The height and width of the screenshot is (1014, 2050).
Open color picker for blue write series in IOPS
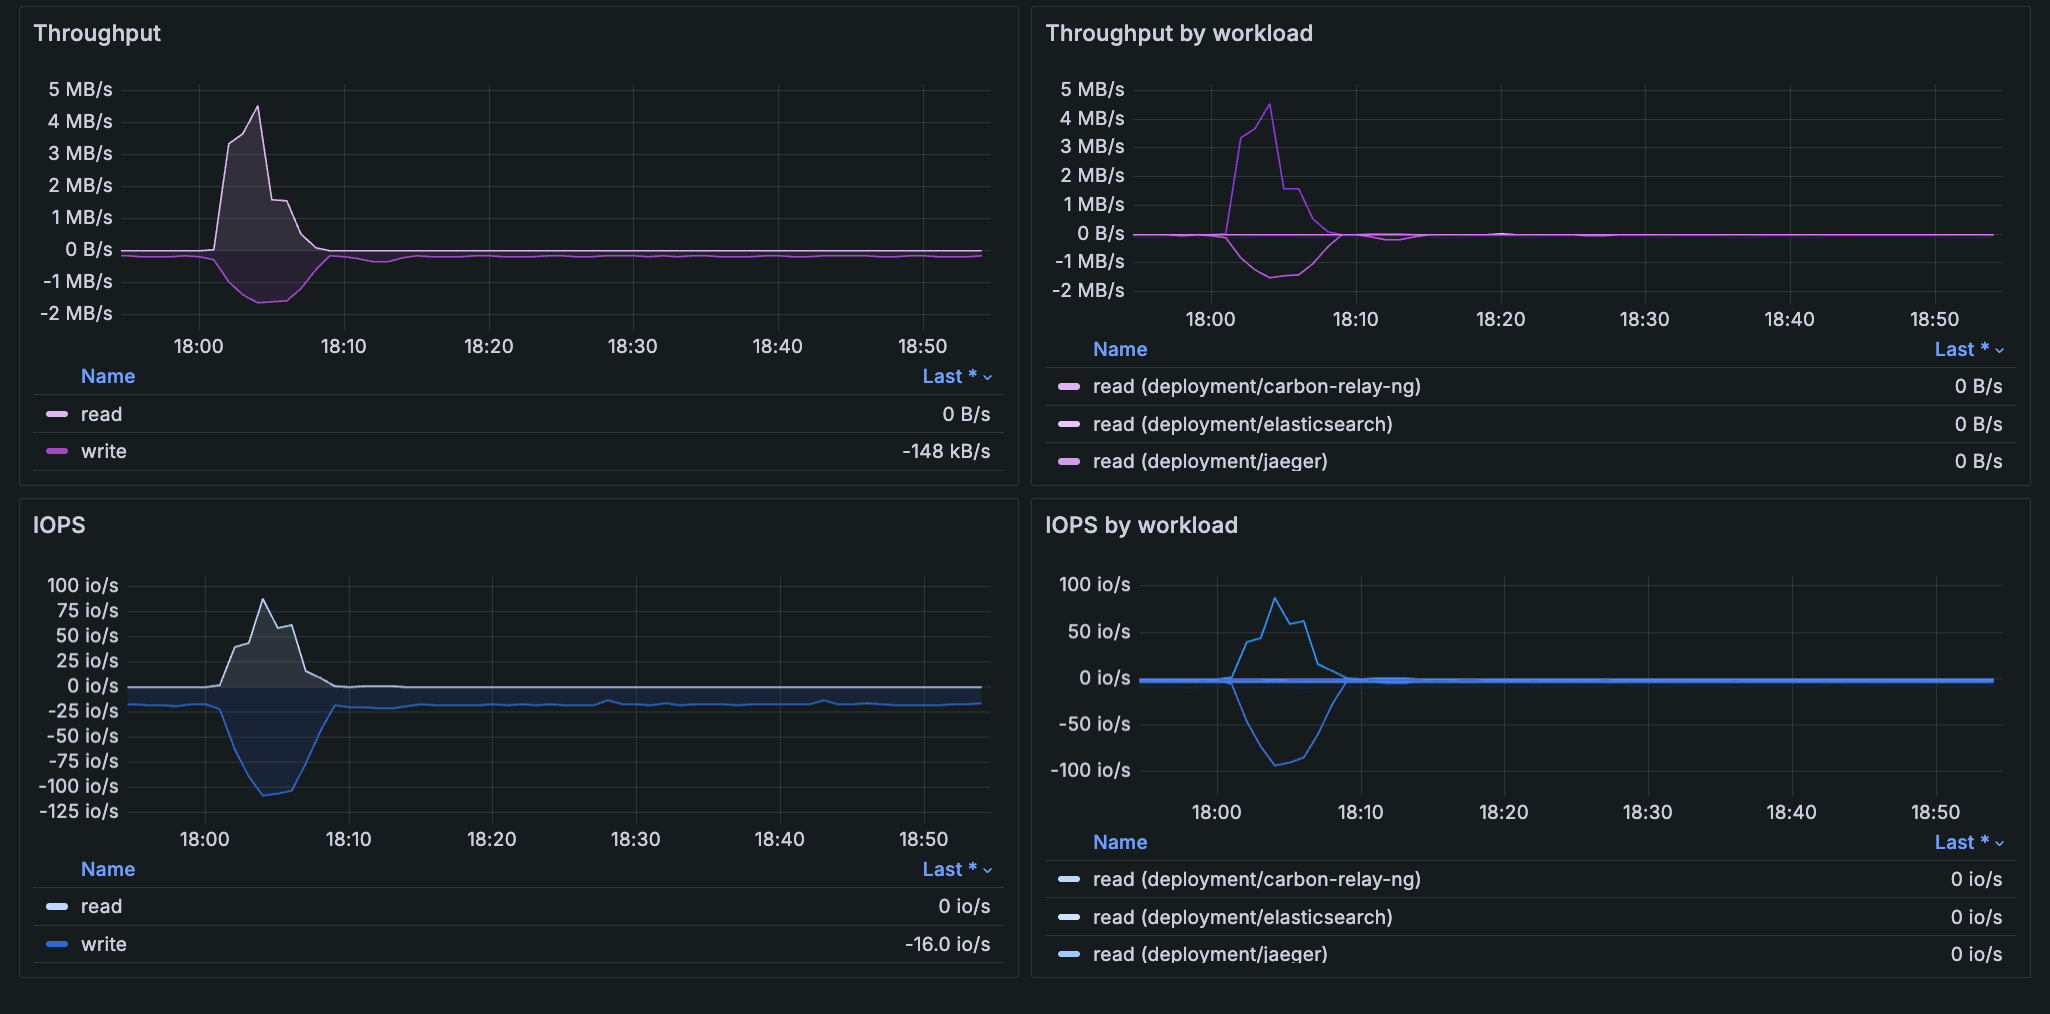click(57, 944)
